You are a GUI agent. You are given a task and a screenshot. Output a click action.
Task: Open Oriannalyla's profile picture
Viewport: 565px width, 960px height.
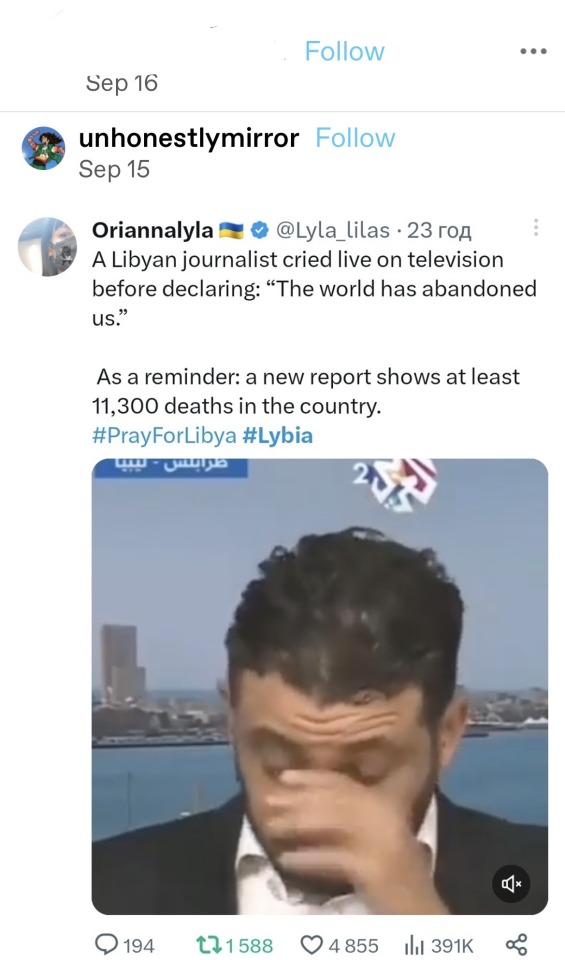(x=47, y=247)
